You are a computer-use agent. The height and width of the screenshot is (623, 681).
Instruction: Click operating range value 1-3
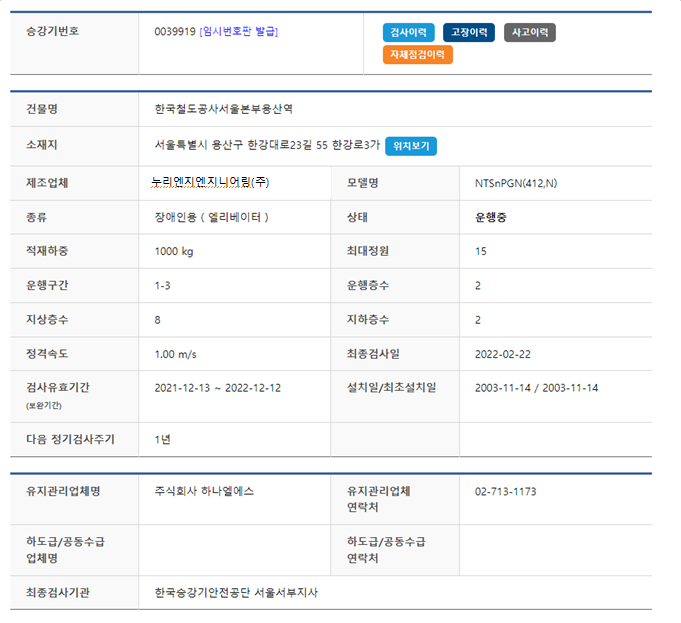162,286
